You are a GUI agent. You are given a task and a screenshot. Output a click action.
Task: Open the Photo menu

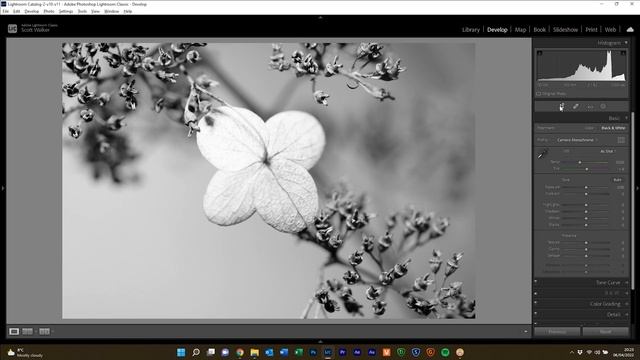point(49,11)
